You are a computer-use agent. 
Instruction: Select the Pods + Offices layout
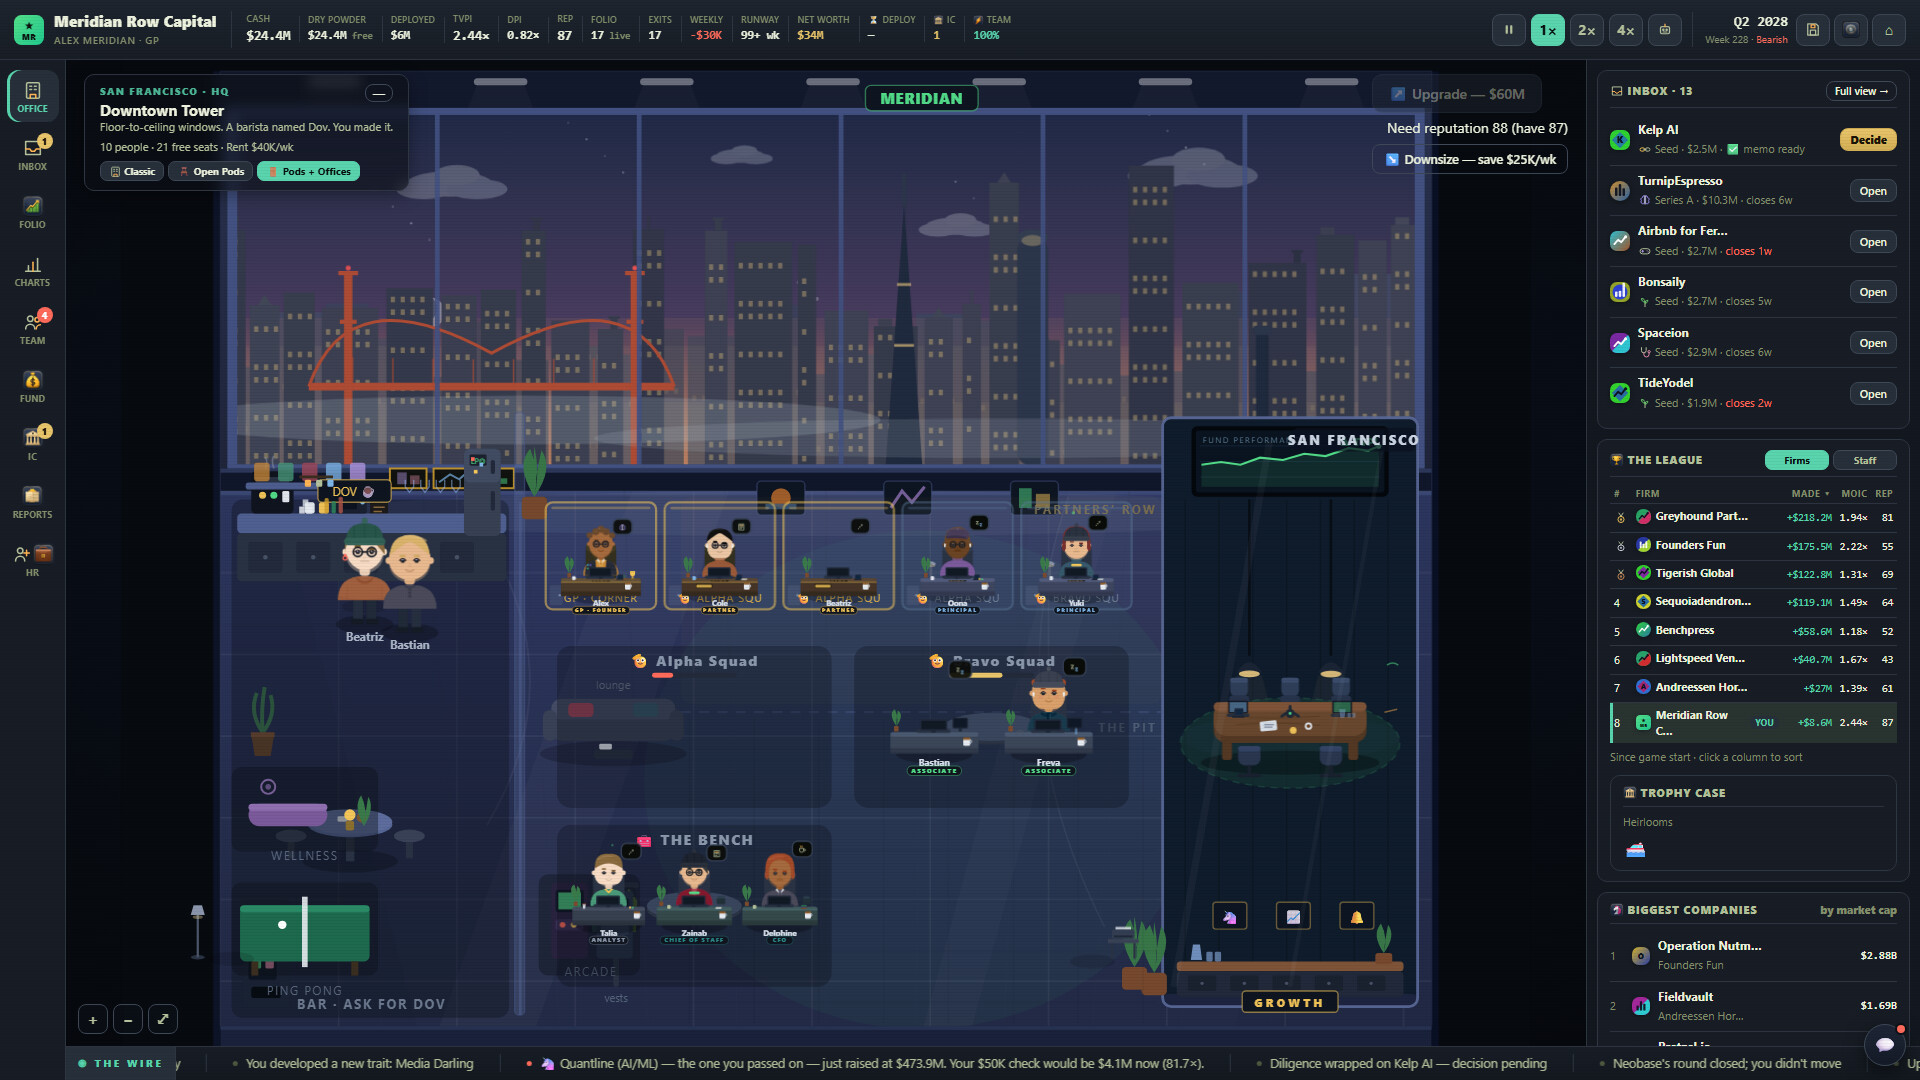point(308,172)
